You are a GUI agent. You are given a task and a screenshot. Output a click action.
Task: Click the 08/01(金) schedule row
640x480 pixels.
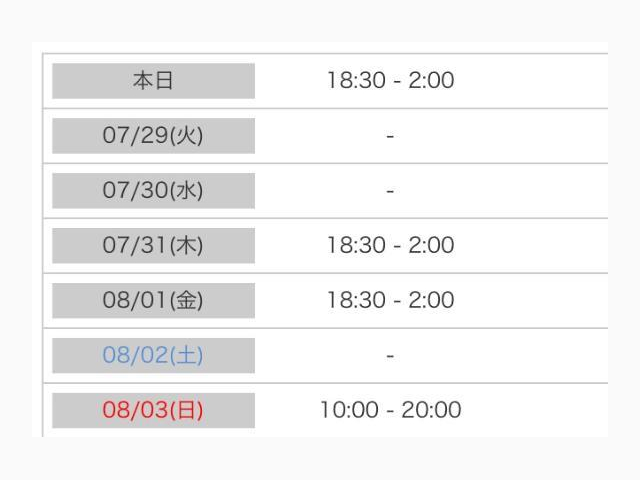coord(325,300)
